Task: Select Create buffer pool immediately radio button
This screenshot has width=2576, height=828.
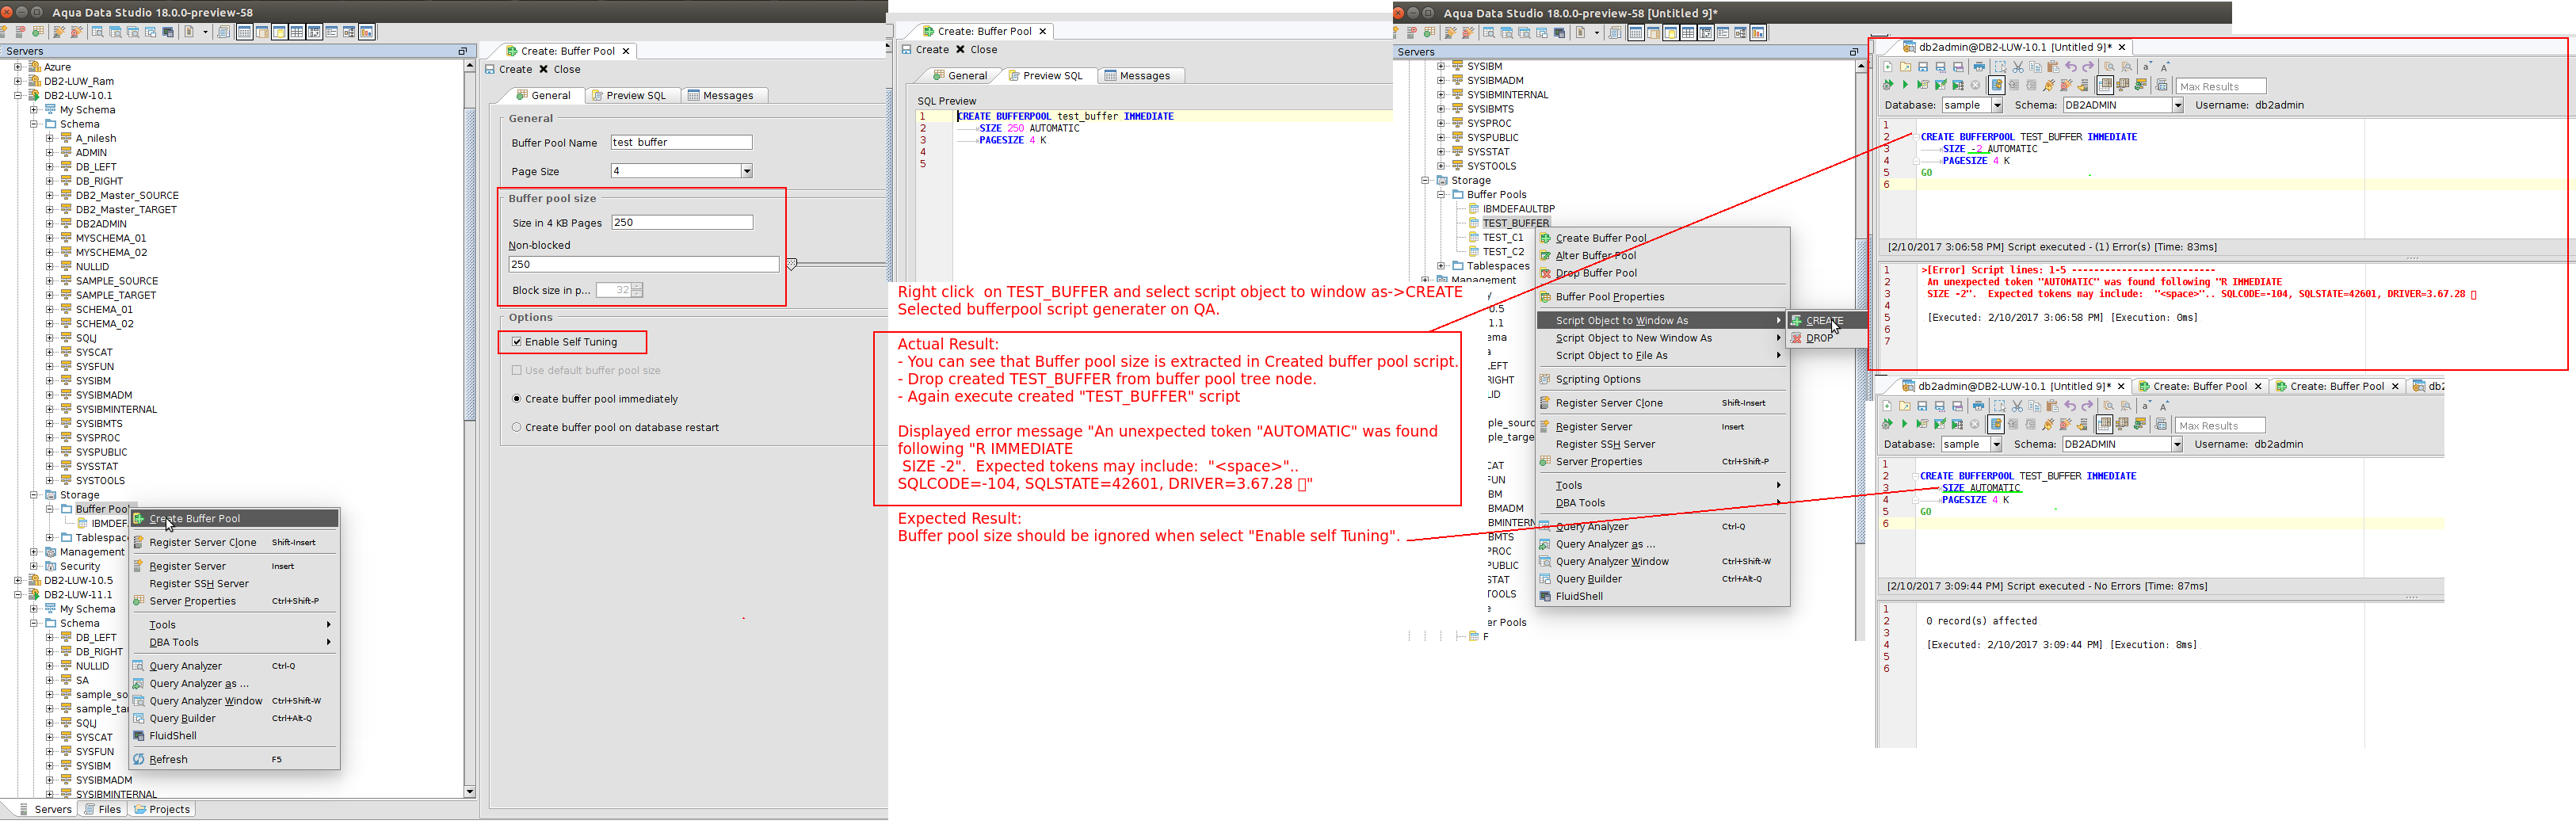Action: (x=517, y=399)
